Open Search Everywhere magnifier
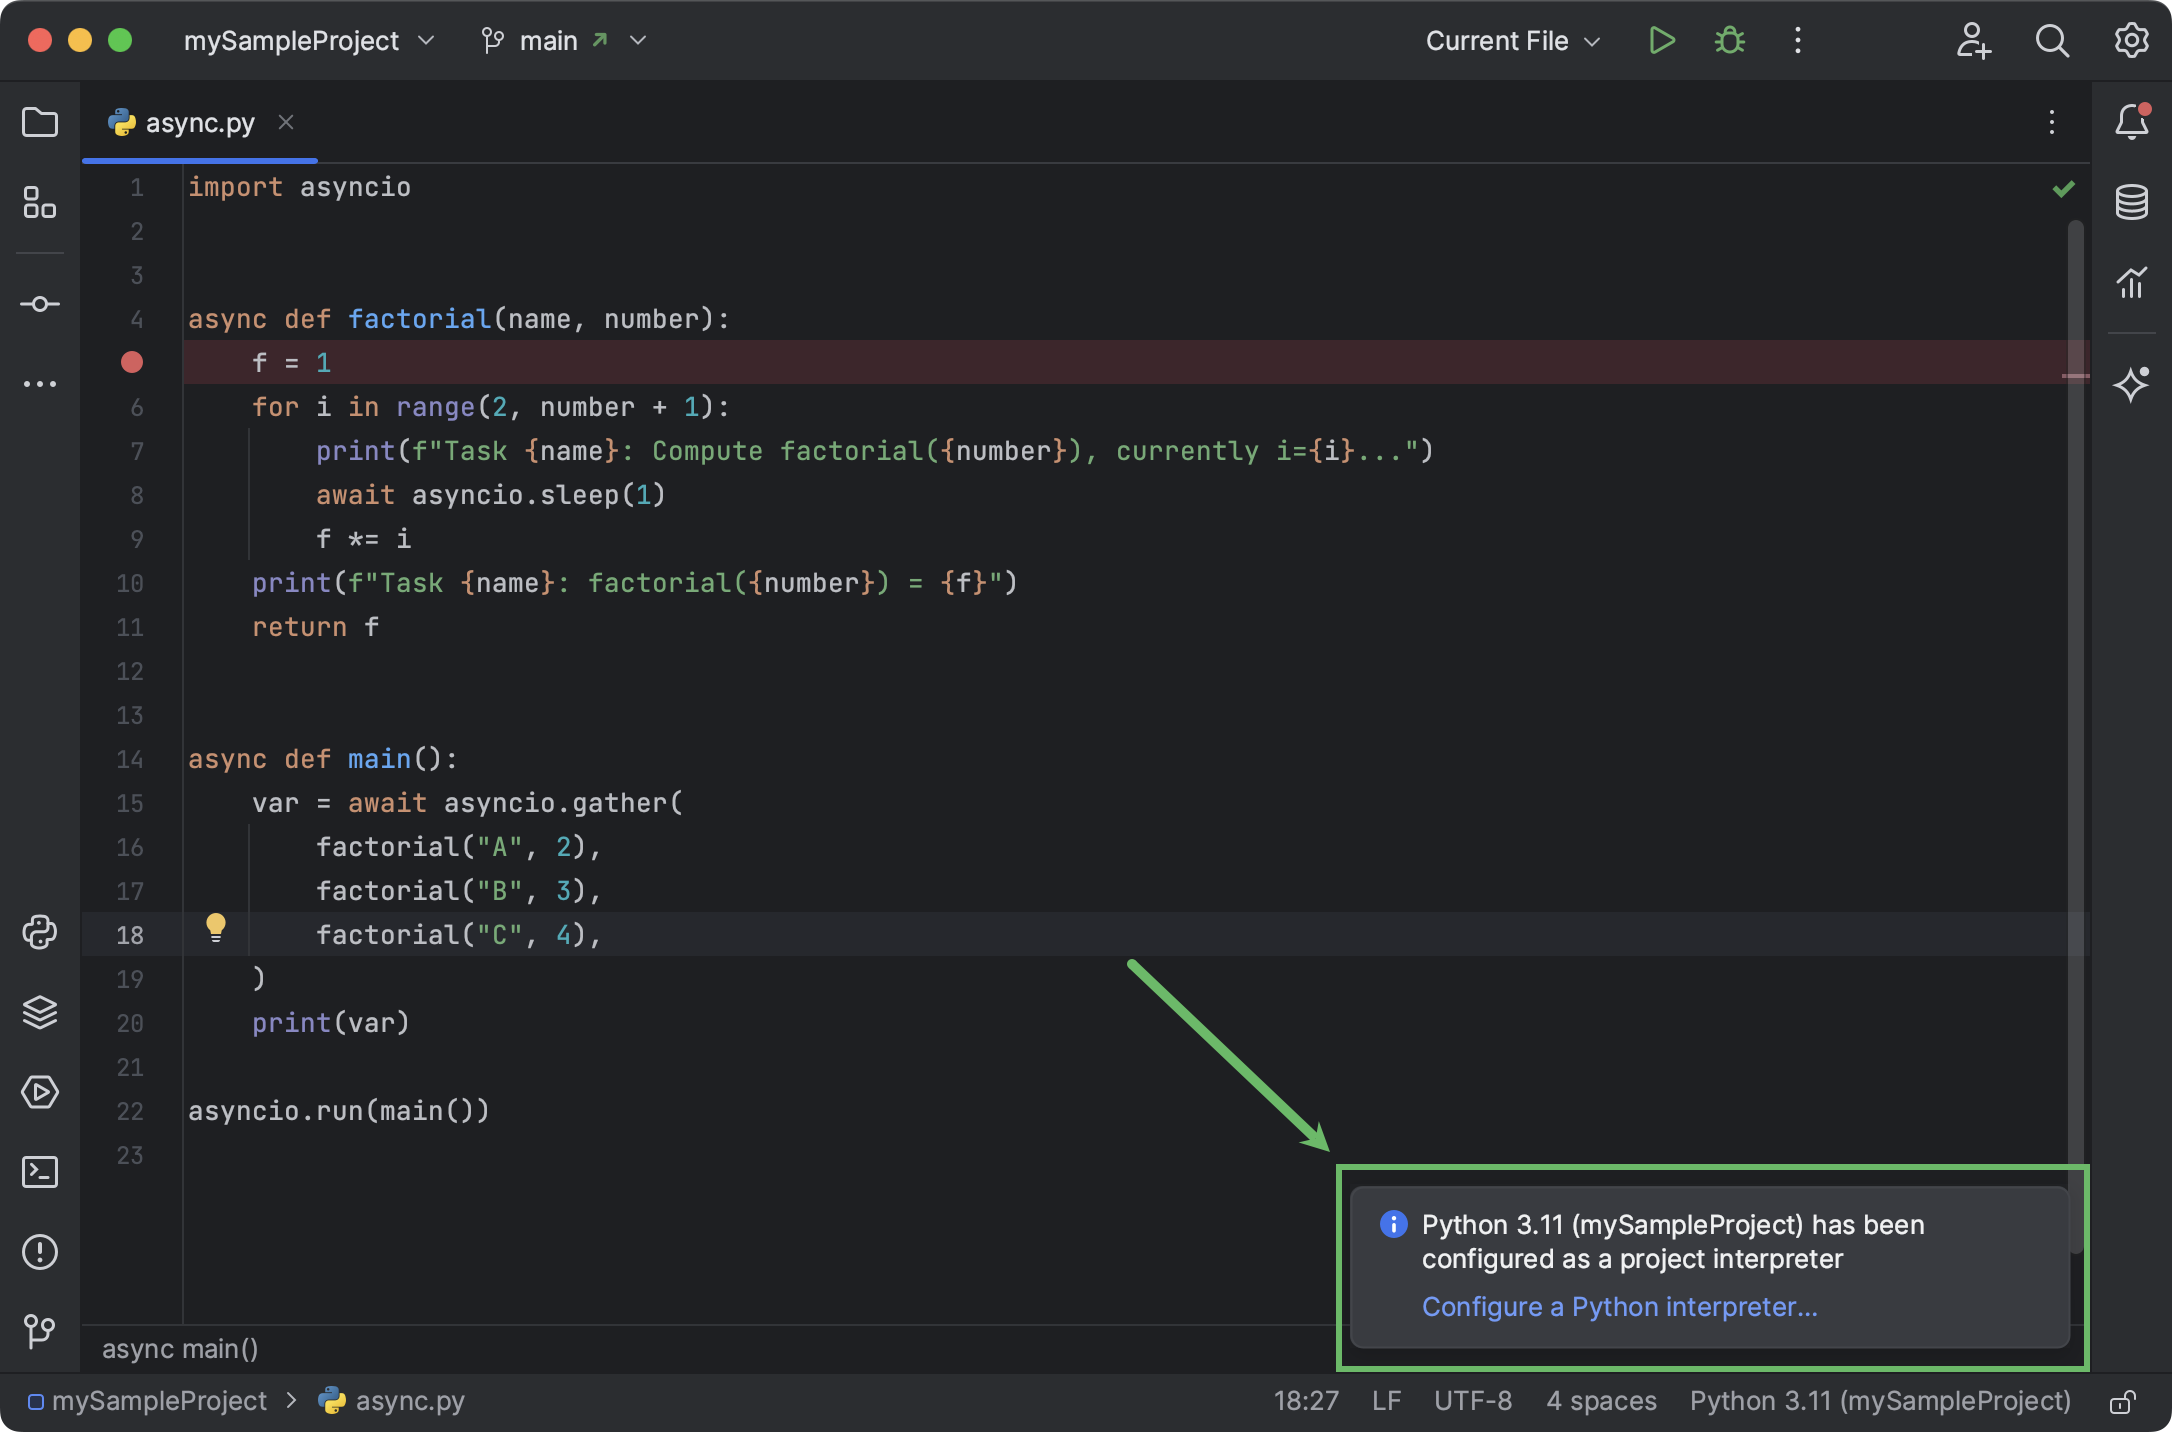2172x1432 pixels. point(2051,41)
